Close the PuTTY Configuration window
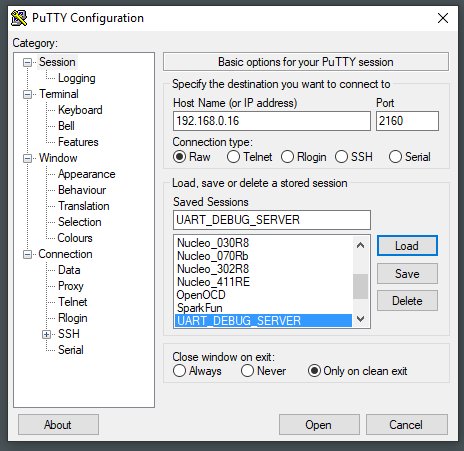The height and width of the screenshot is (451, 464). [x=443, y=18]
